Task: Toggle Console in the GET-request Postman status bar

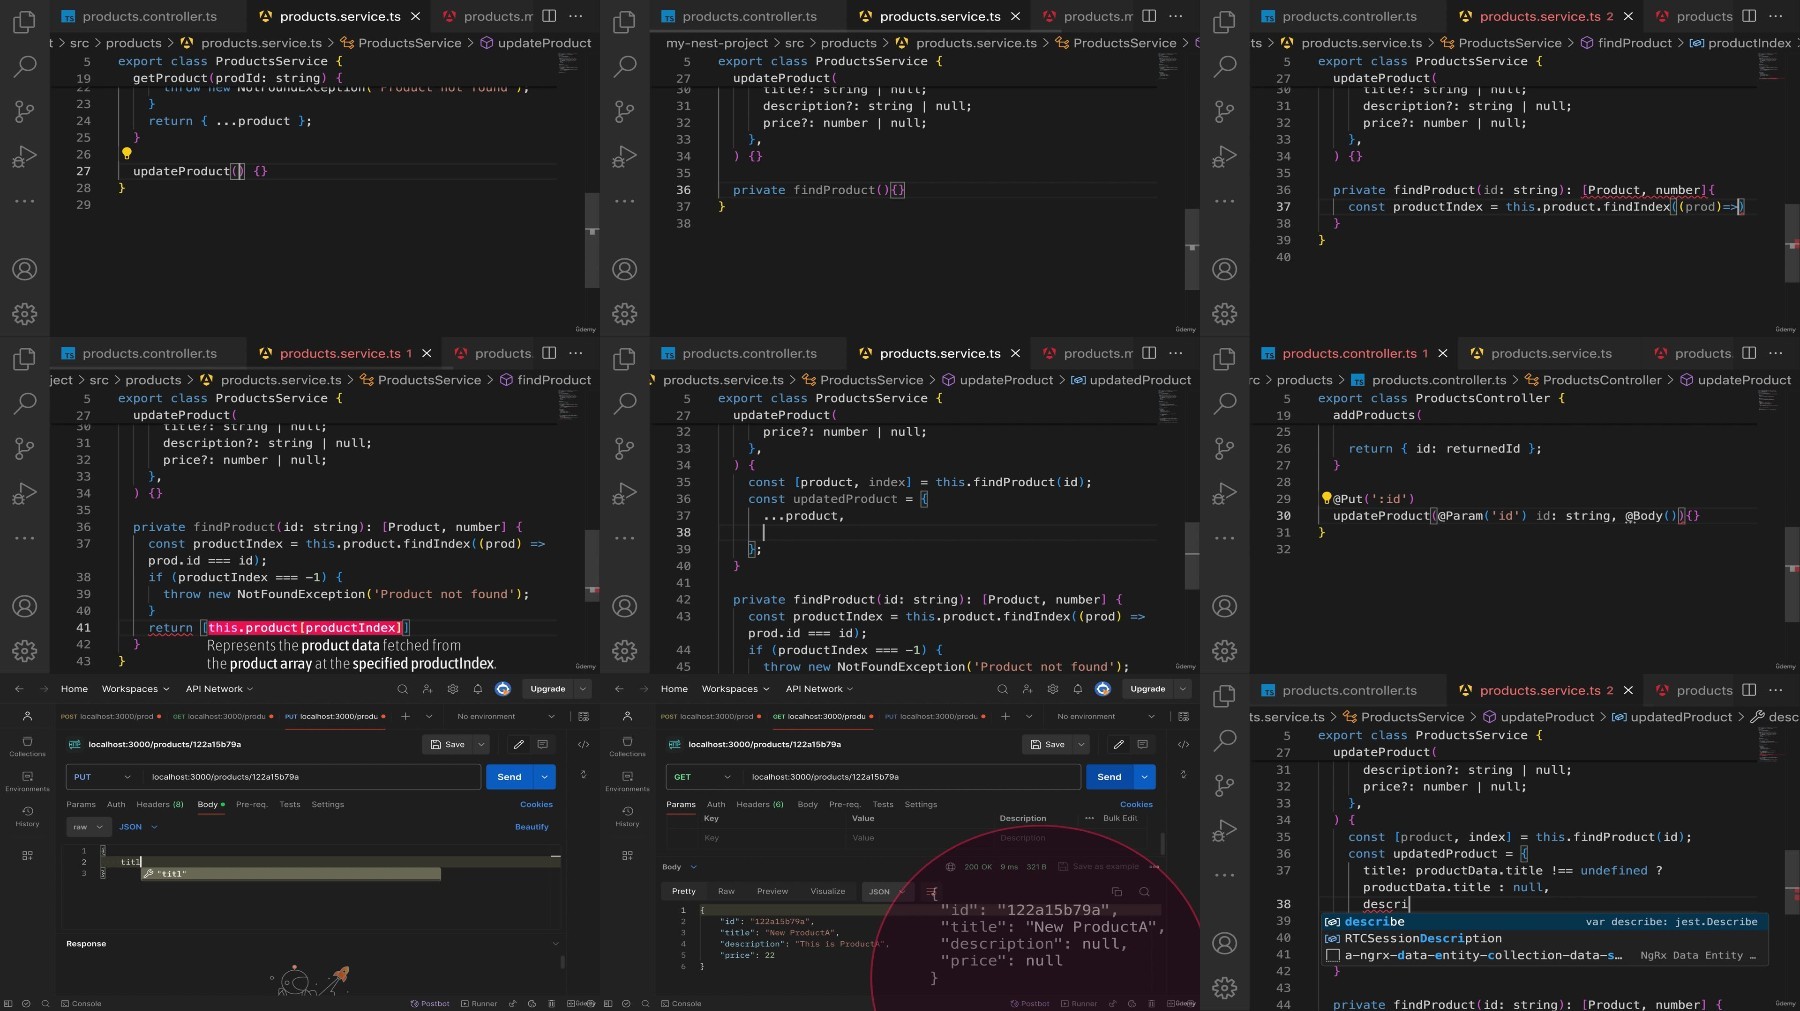Action: [680, 1003]
